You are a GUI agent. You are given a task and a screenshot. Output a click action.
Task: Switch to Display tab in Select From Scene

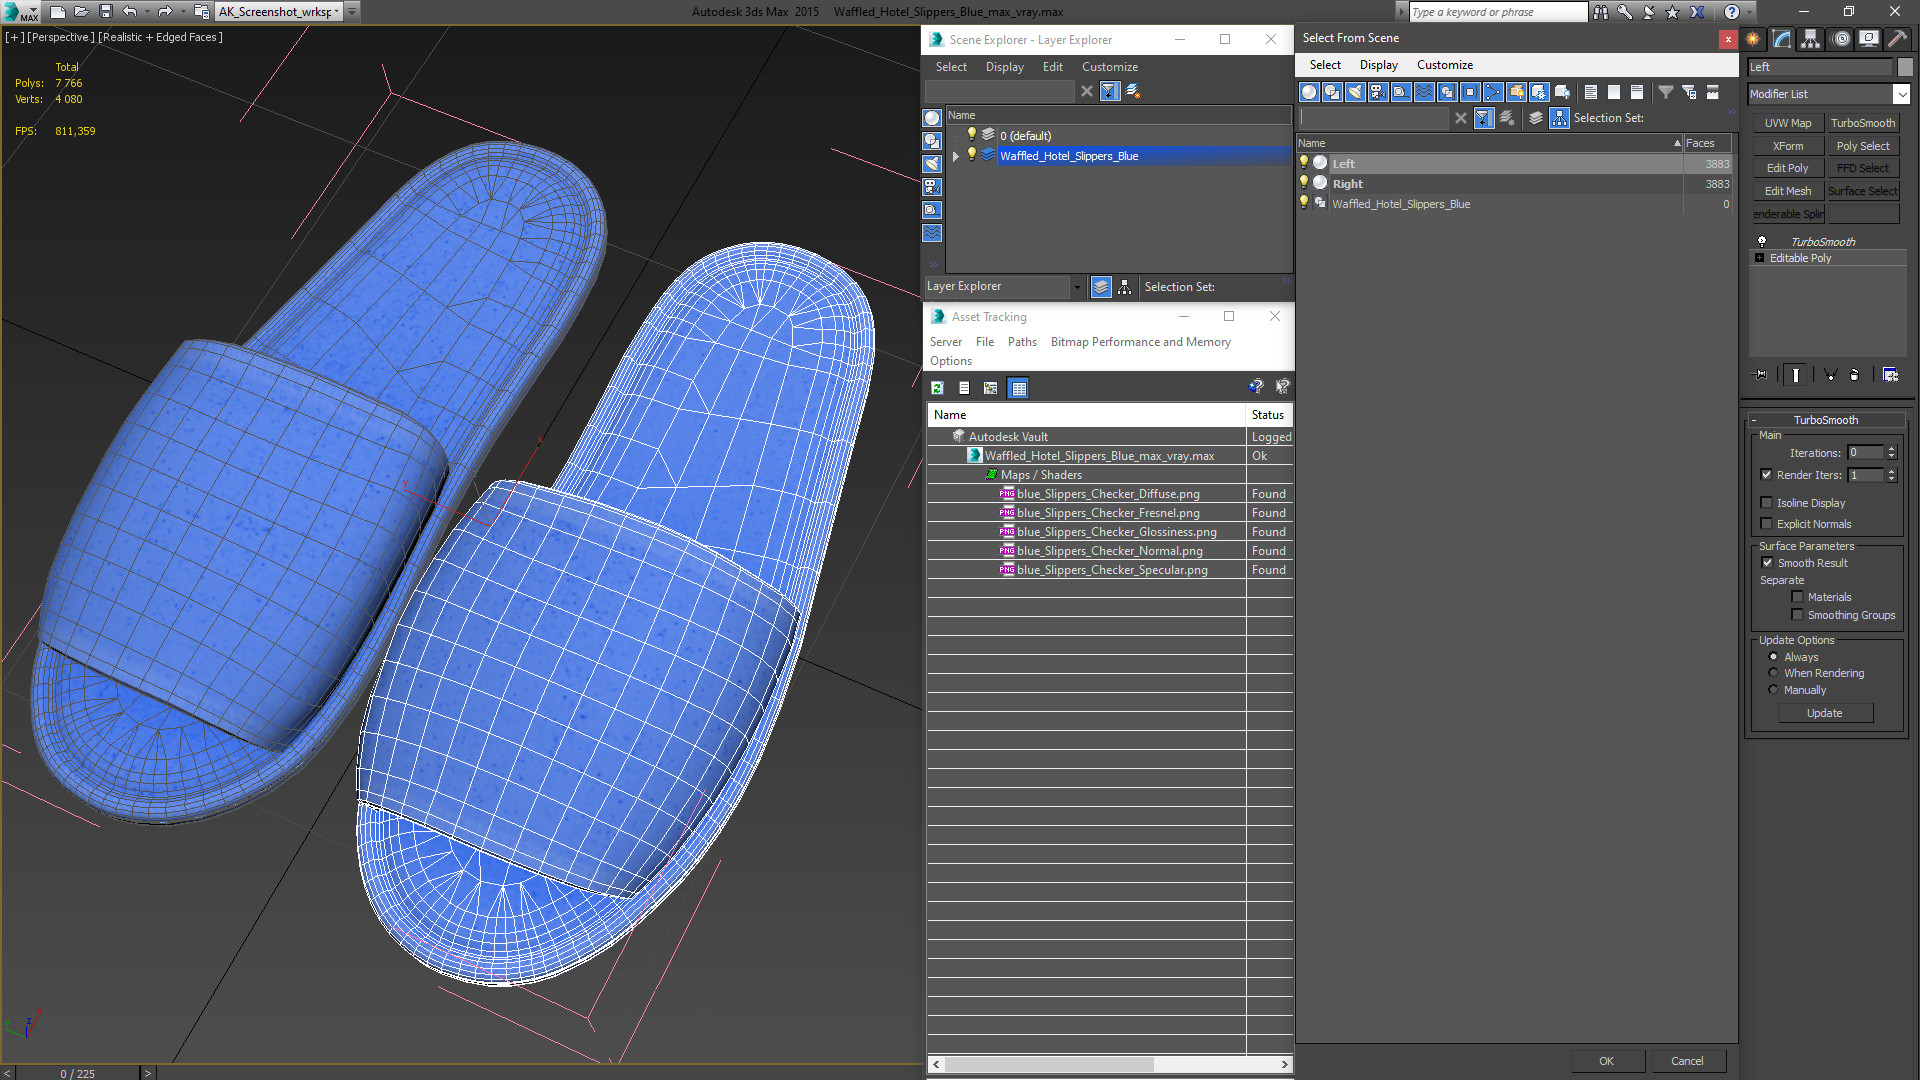tap(1377, 65)
